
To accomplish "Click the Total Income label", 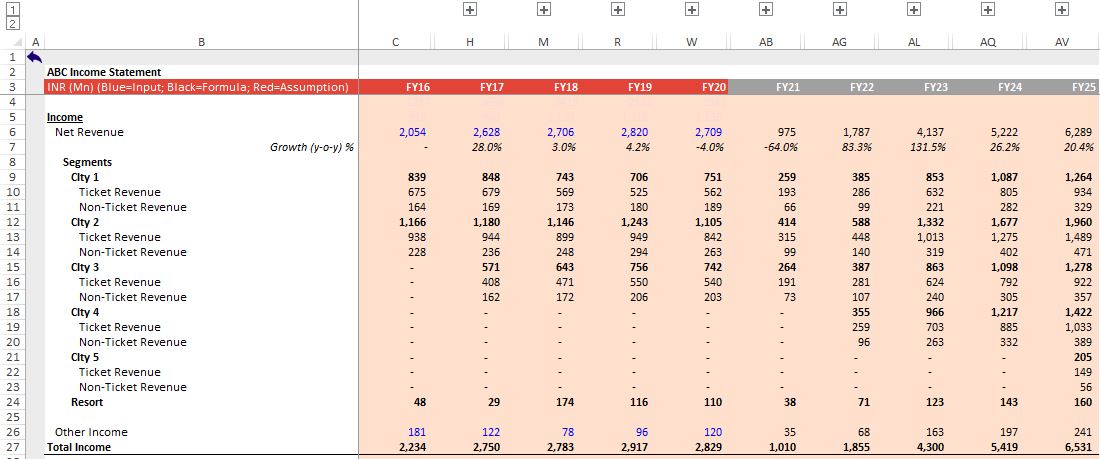I will click(x=79, y=447).
